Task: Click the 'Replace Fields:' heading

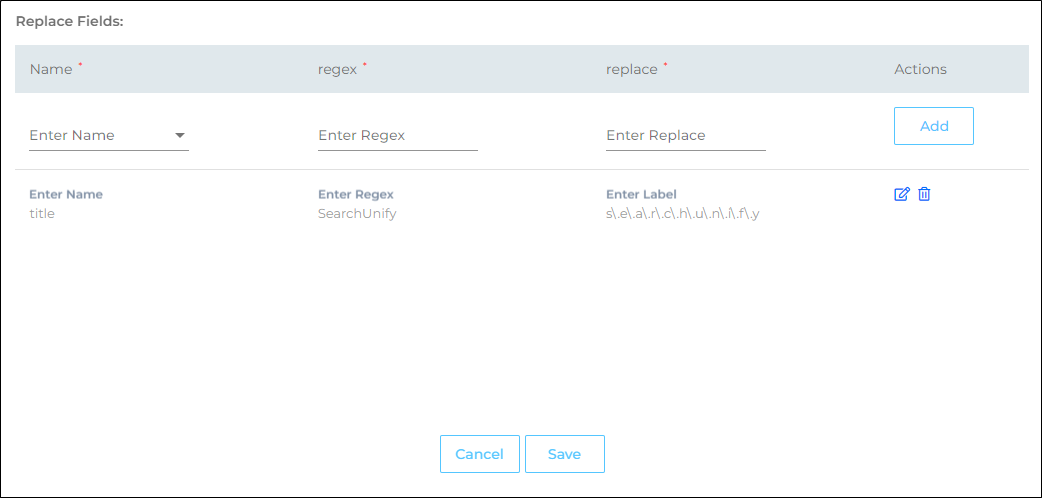Action: (69, 21)
